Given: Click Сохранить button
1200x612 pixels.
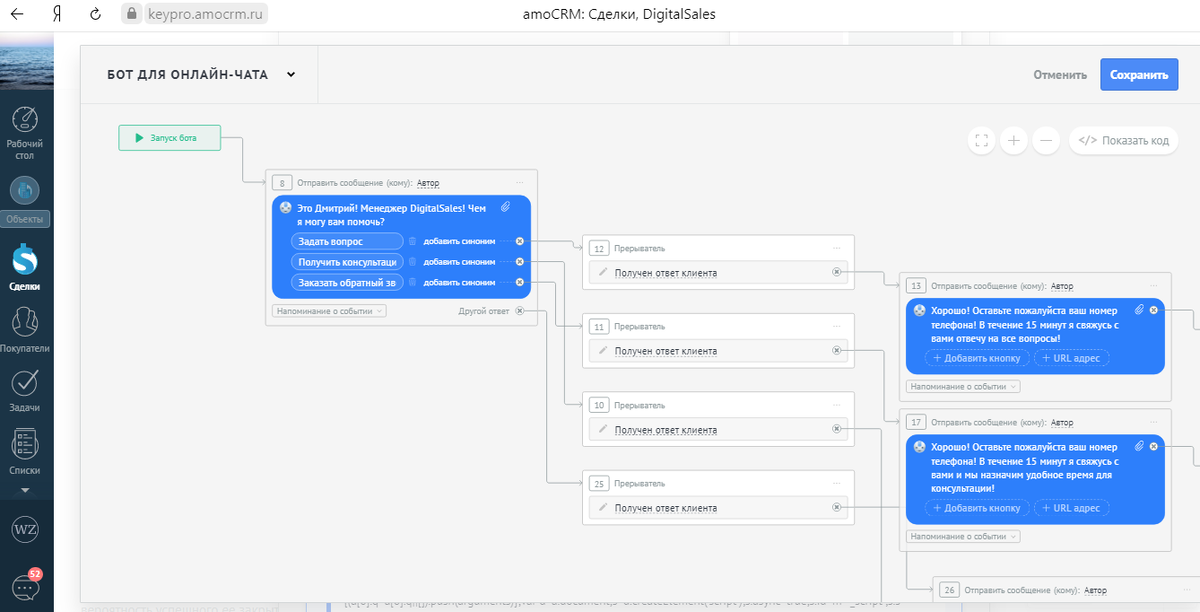Looking at the screenshot, I should pos(1139,75).
